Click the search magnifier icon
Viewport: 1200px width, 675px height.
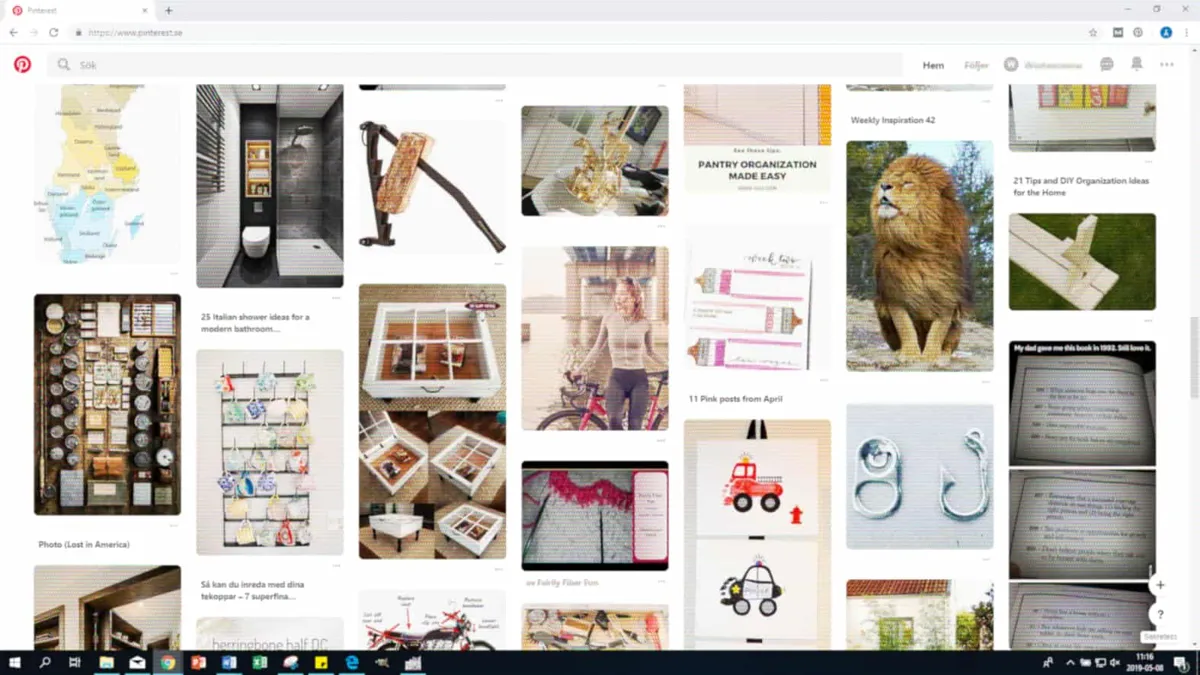pos(62,64)
